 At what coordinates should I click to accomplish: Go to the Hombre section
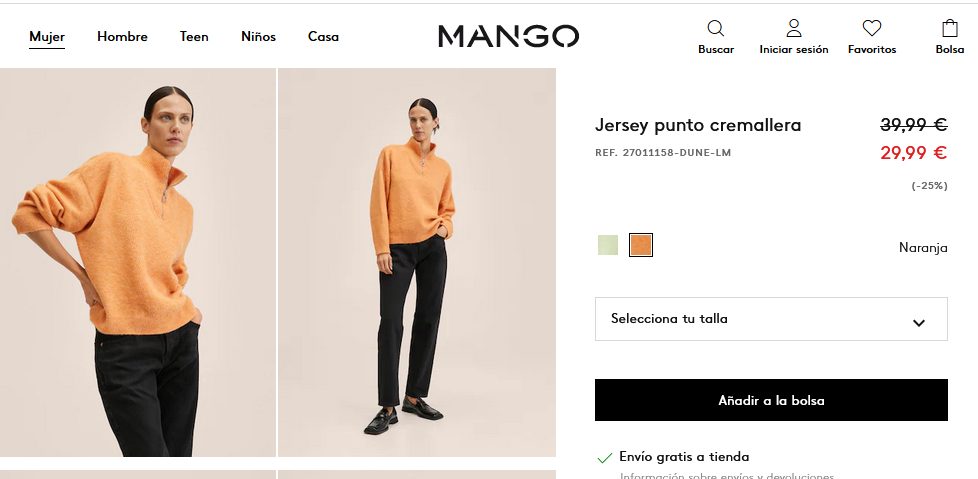122,37
